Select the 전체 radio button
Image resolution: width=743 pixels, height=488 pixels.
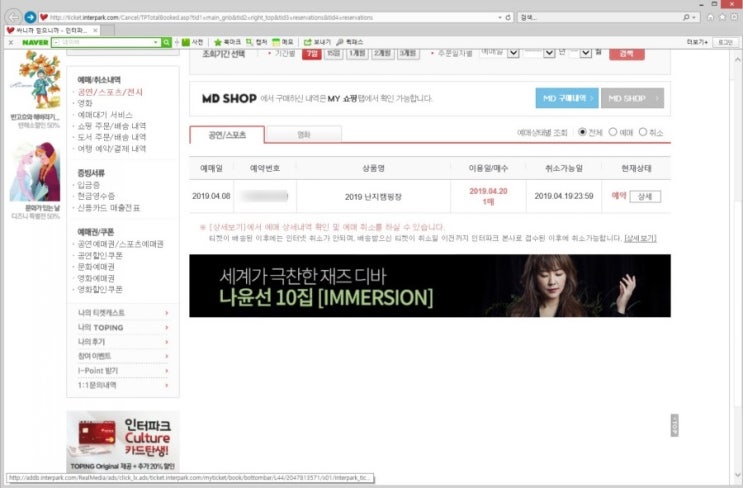tap(582, 132)
